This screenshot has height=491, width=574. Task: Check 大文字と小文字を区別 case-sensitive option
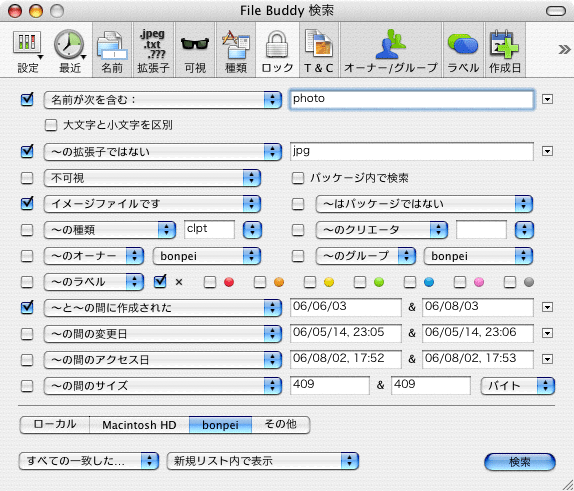pos(51,125)
